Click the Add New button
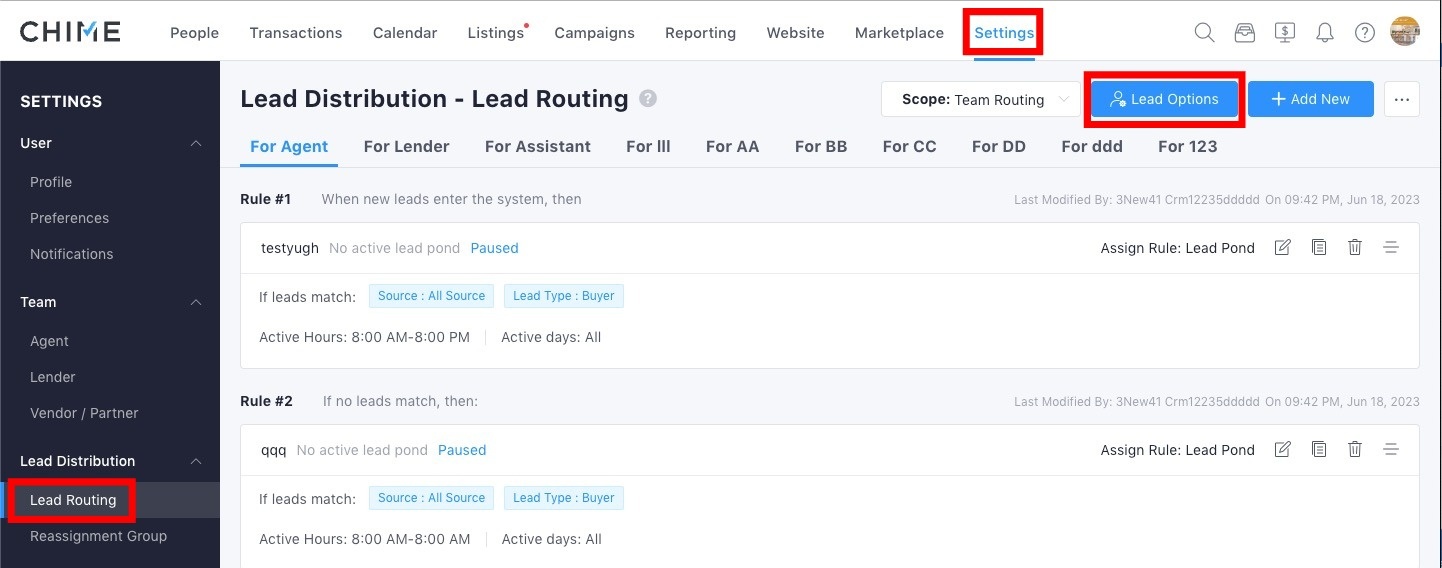1442x568 pixels. click(x=1310, y=99)
